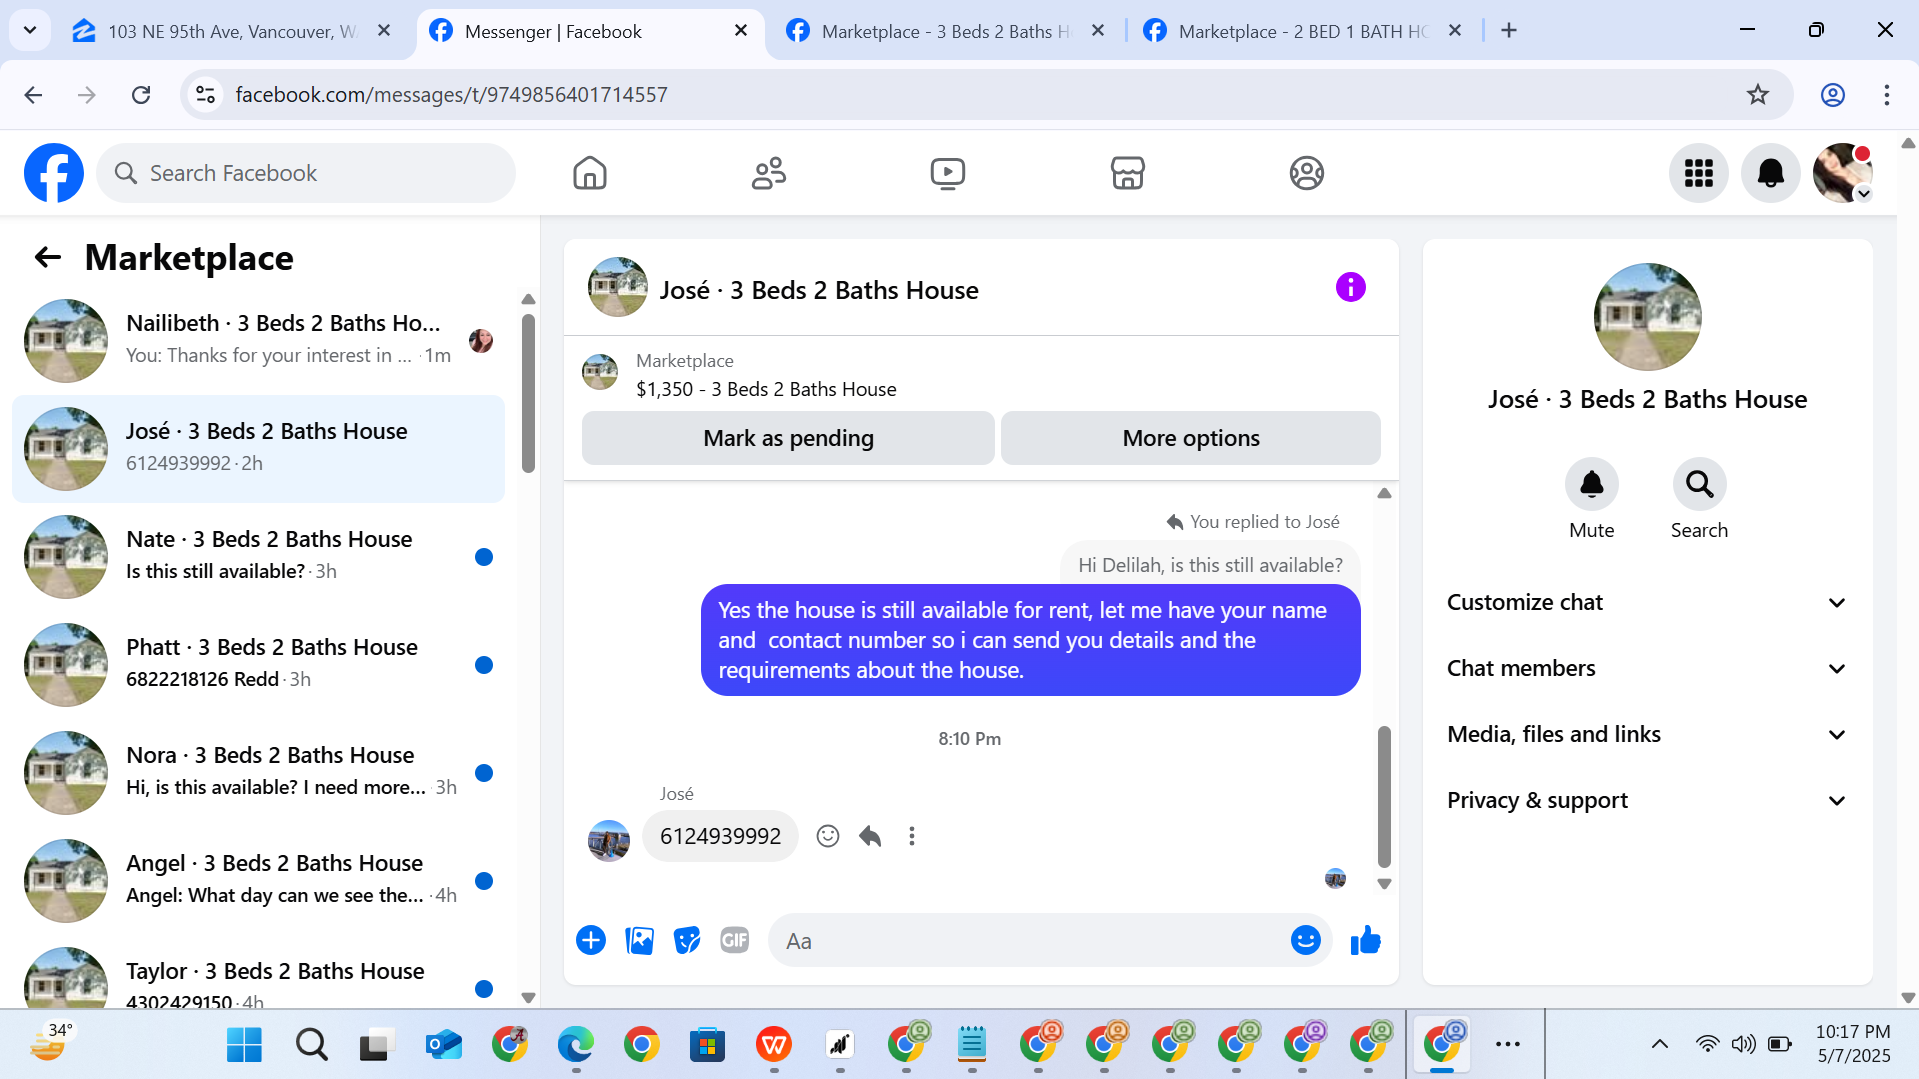The width and height of the screenshot is (1919, 1079).
Task: Open the Facebook menu grid icon
Action: 1699,173
